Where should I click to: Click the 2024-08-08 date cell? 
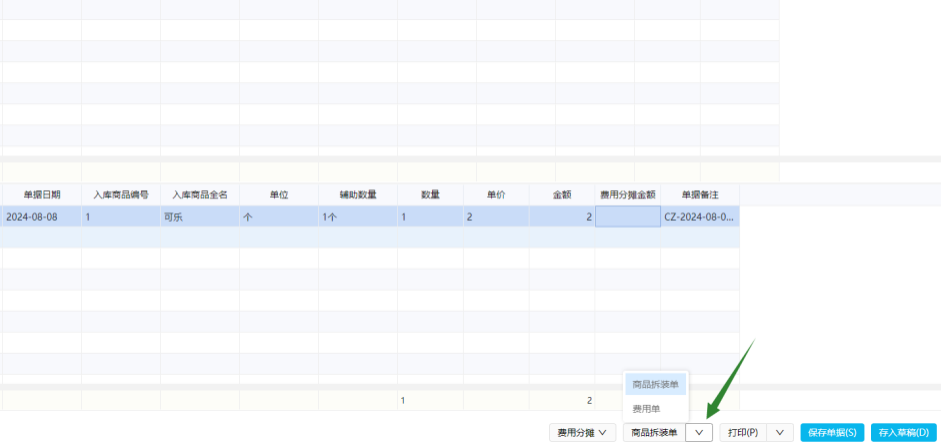(x=41, y=216)
